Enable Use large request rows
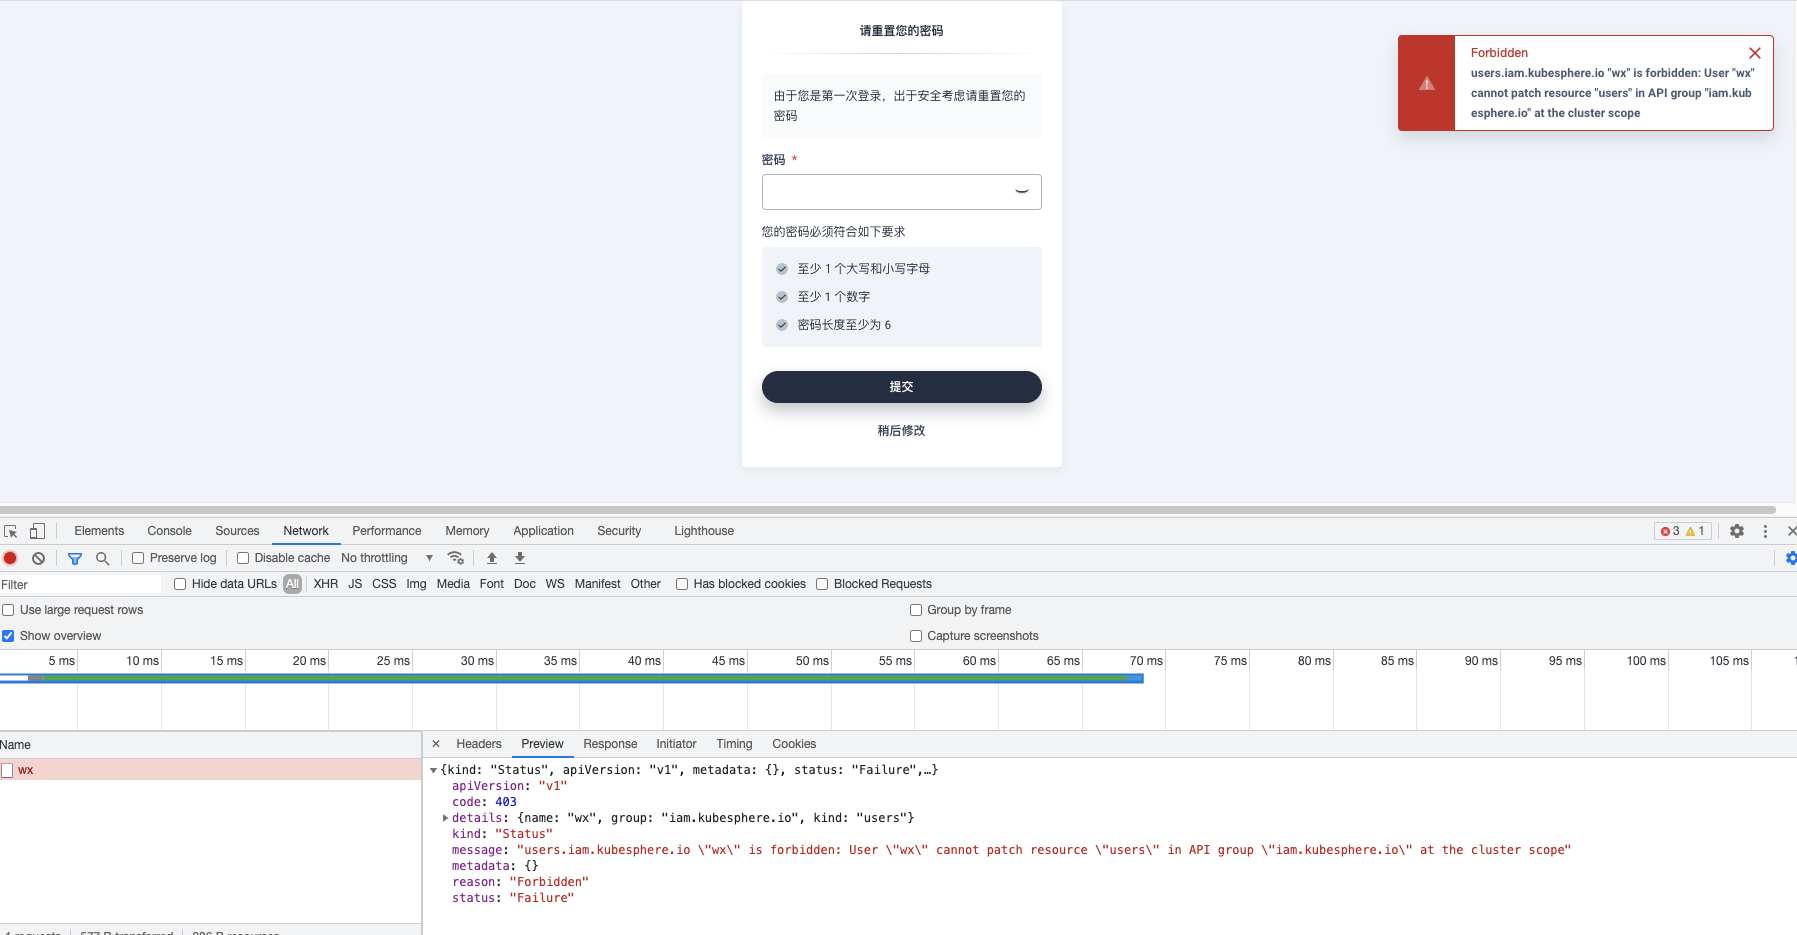The image size is (1797, 935). pyautogui.click(x=8, y=610)
